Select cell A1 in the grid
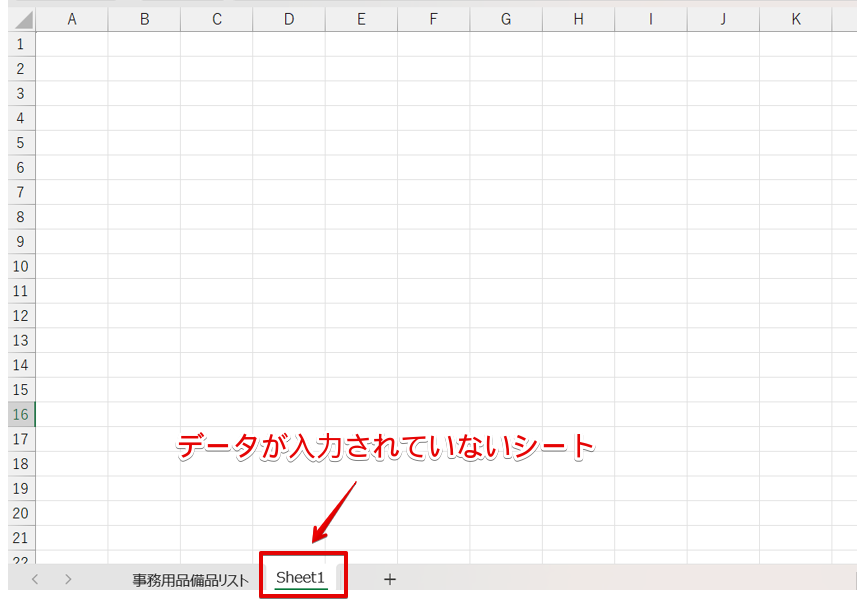 [71, 44]
